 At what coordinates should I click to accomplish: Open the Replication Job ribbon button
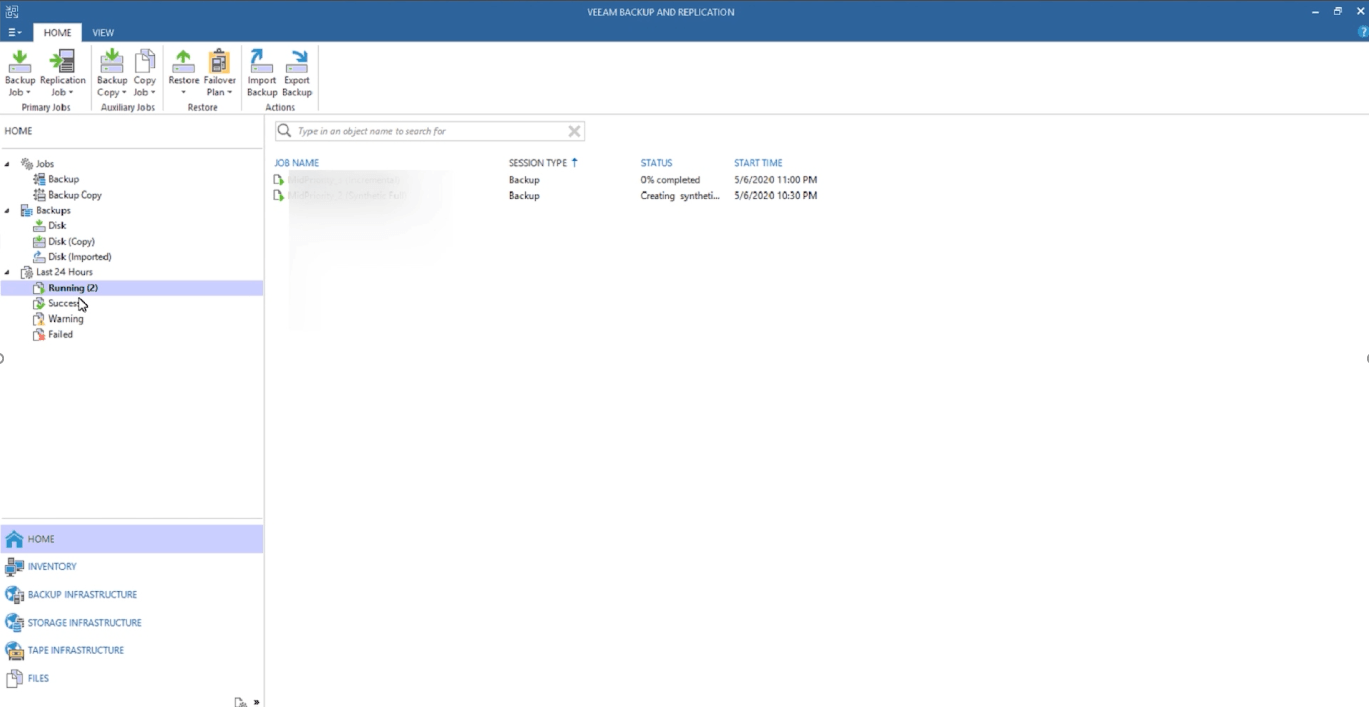tap(62, 73)
